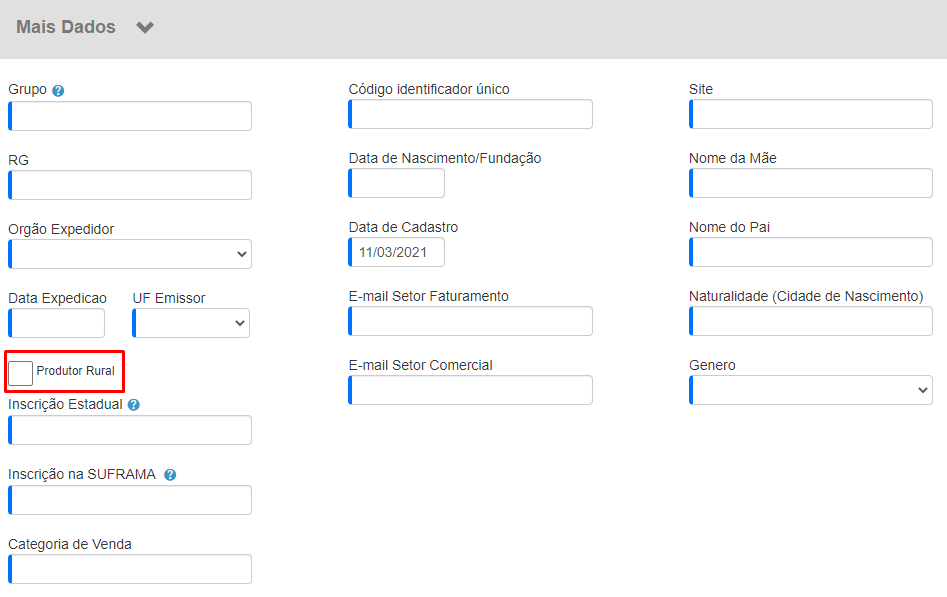947x597 pixels.
Task: Expand the UF Emissor dropdown
Action: [191, 323]
